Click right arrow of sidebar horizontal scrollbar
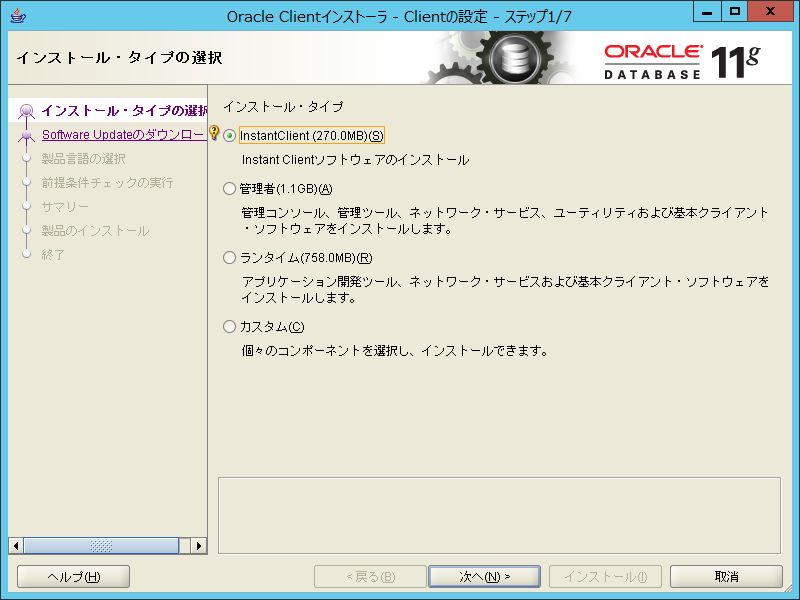Viewport: 800px width, 600px height. [x=198, y=545]
